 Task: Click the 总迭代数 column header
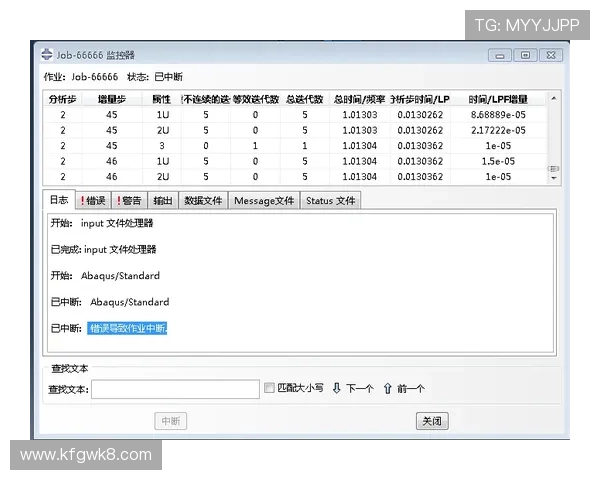pyautogui.click(x=305, y=100)
